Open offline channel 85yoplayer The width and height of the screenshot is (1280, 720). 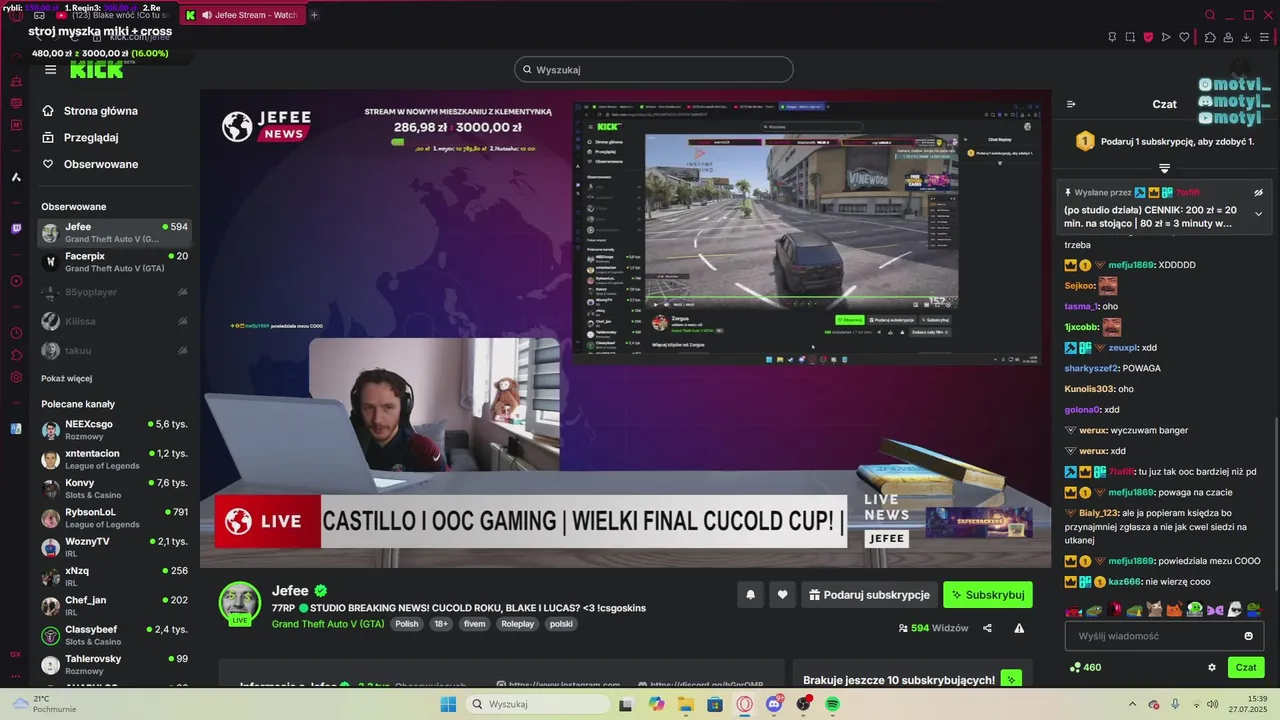[114, 292]
